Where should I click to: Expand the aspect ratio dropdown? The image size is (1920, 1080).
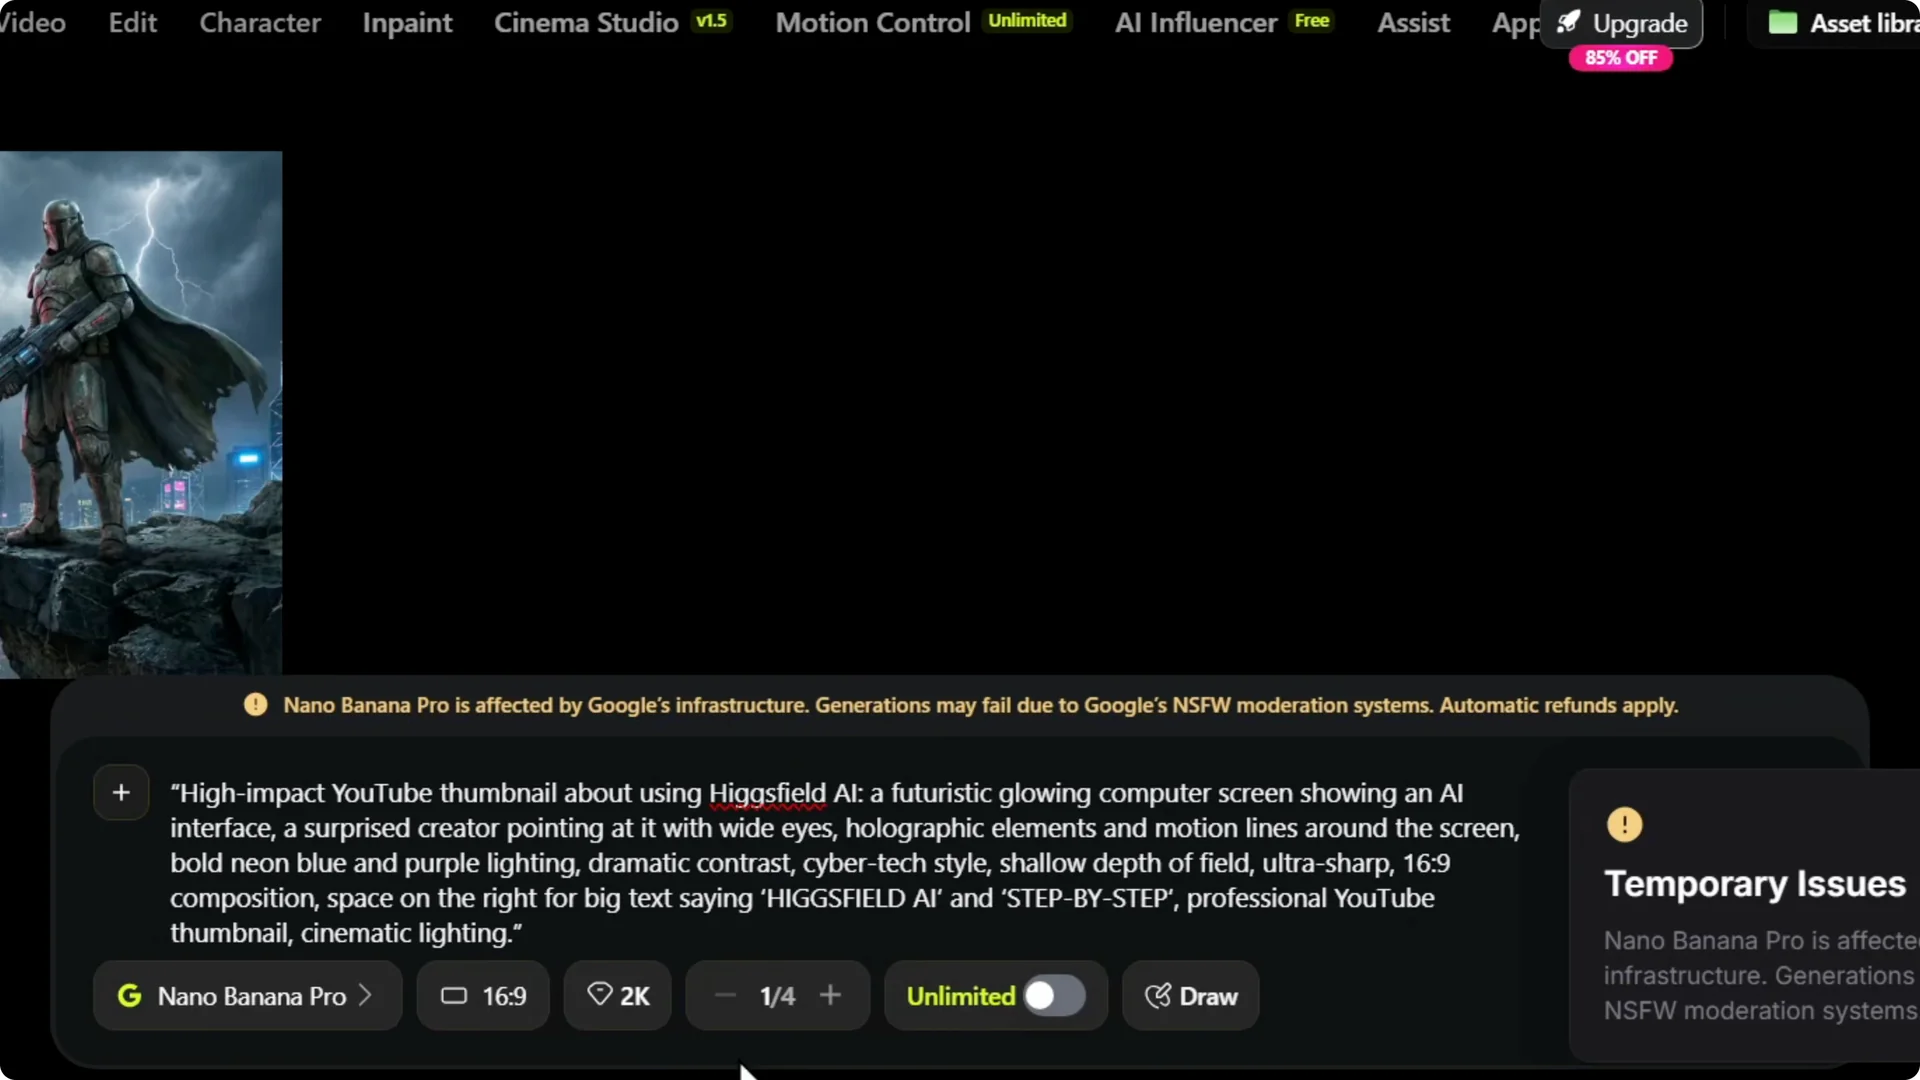pyautogui.click(x=482, y=996)
